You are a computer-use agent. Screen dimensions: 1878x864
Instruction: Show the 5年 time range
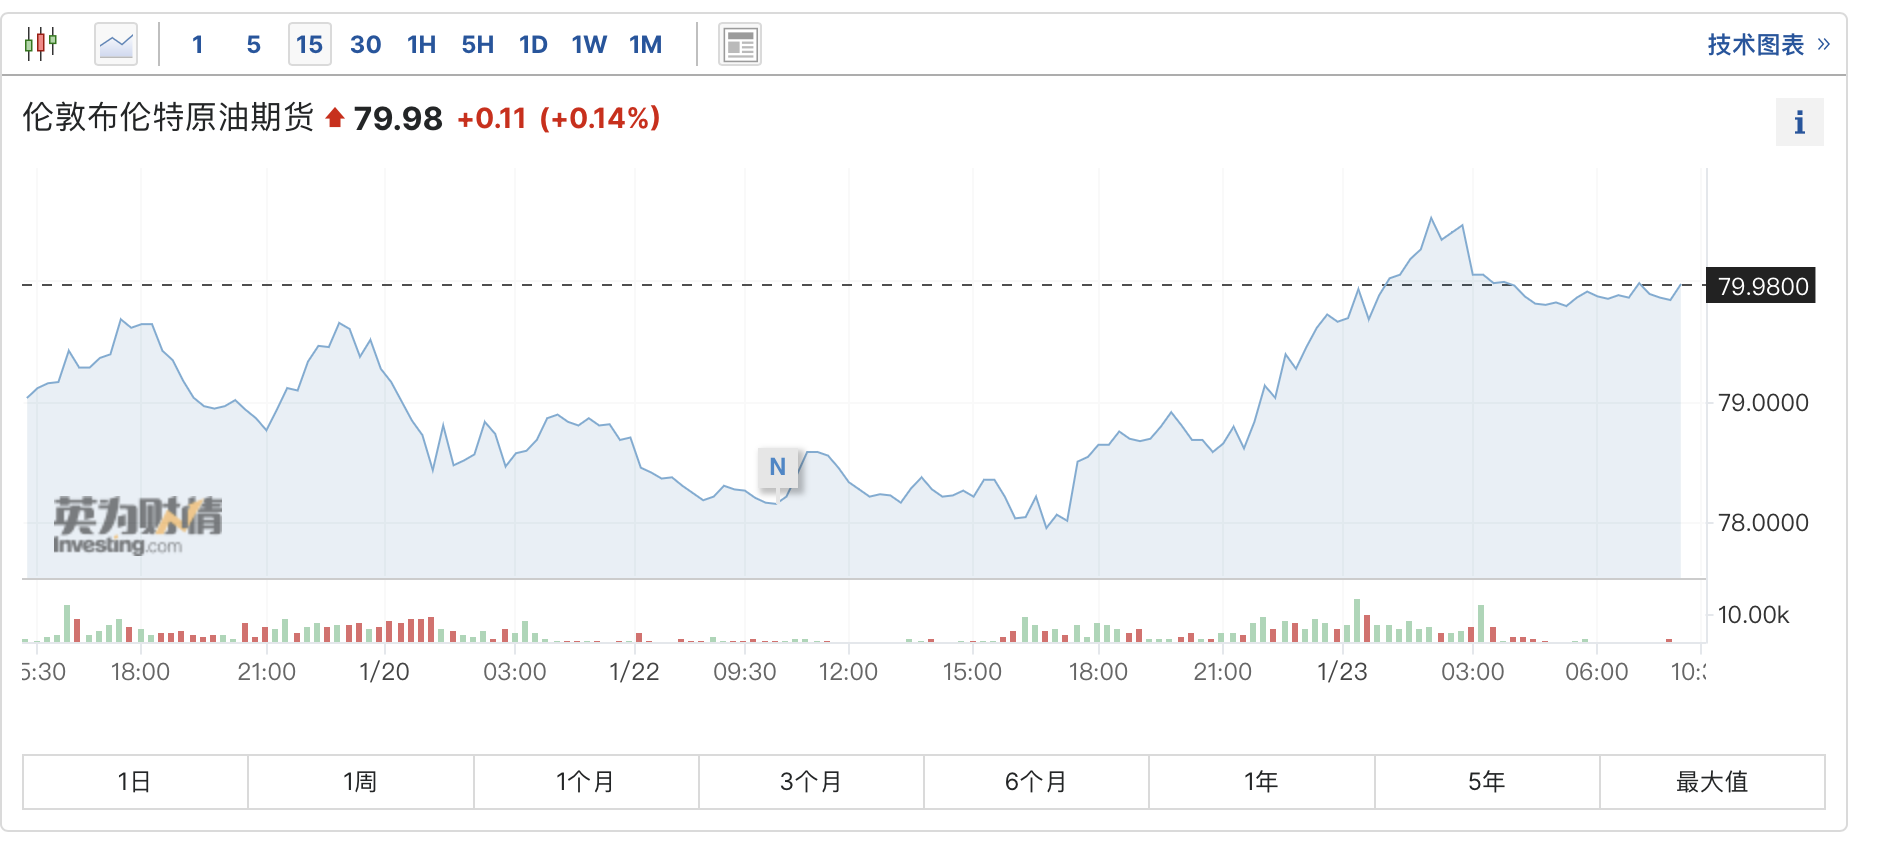coord(1486,781)
